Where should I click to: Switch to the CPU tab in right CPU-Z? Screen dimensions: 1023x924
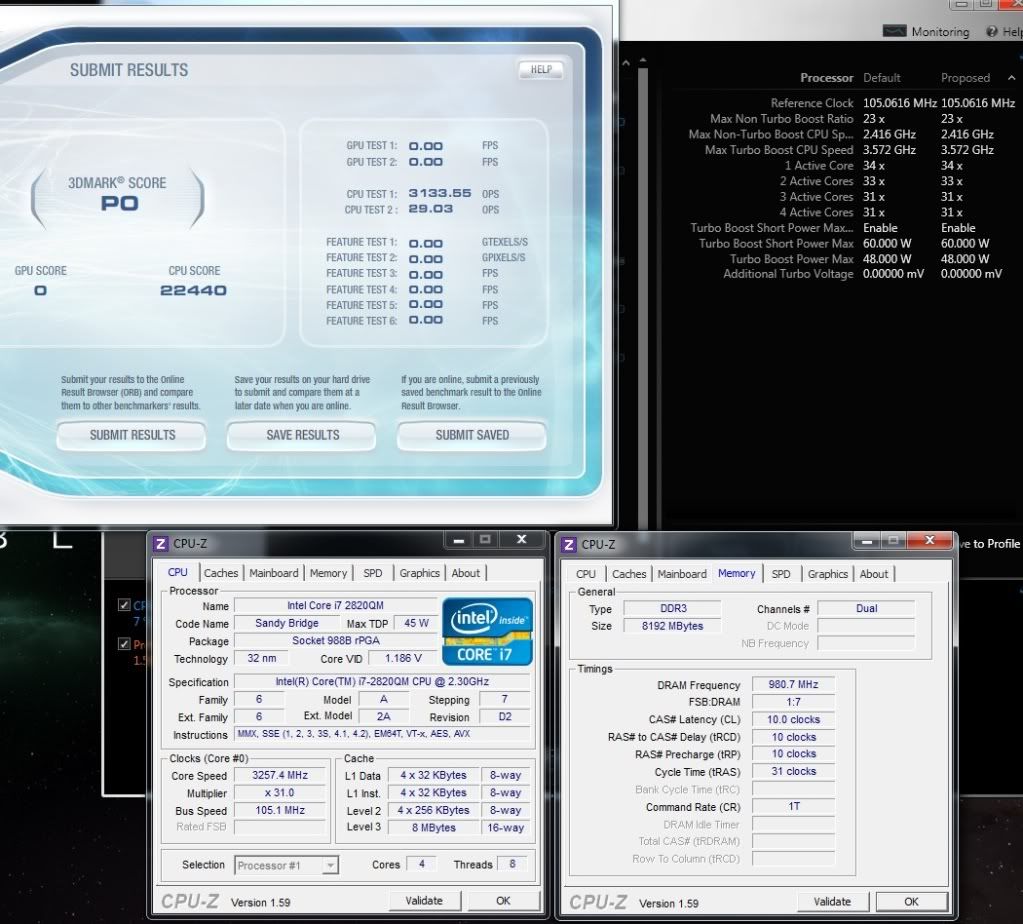coord(585,574)
